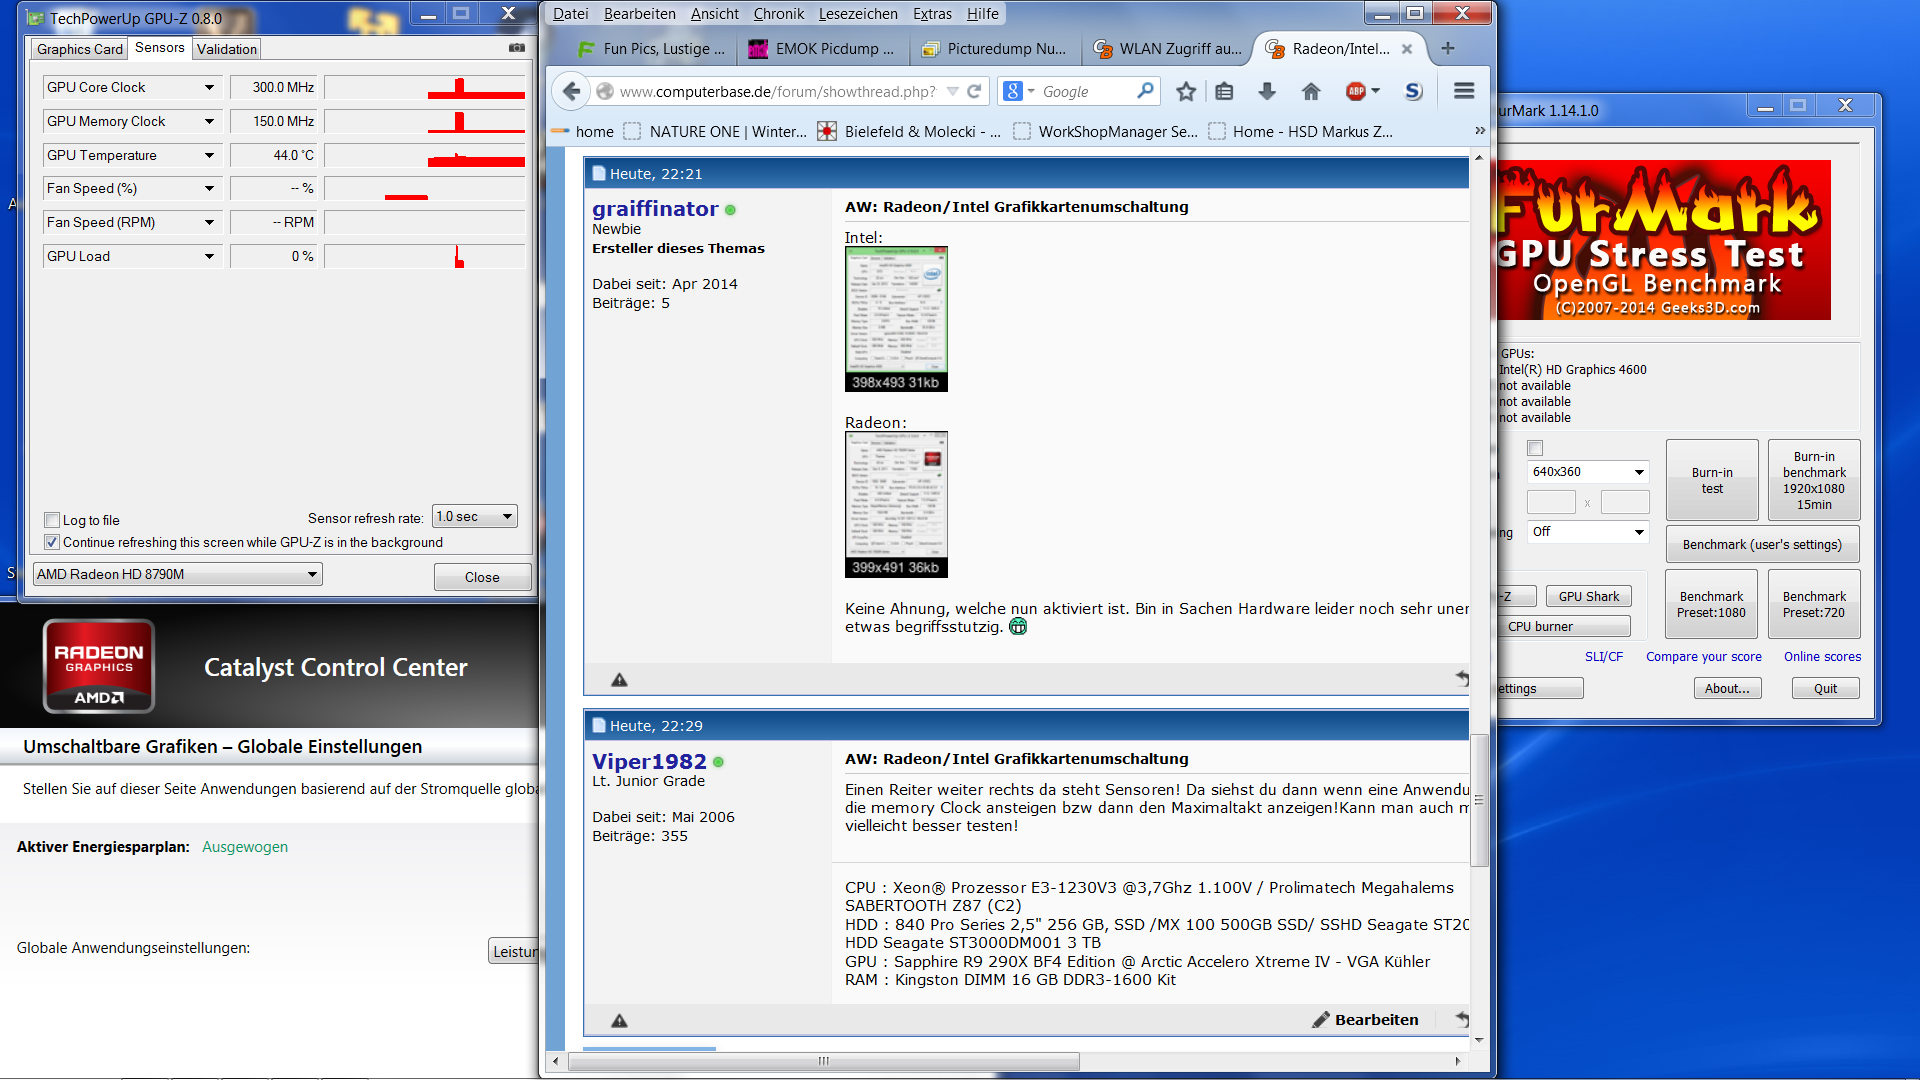Open the Firefox downloads arrow
1920x1080 pixels.
coord(1267,91)
